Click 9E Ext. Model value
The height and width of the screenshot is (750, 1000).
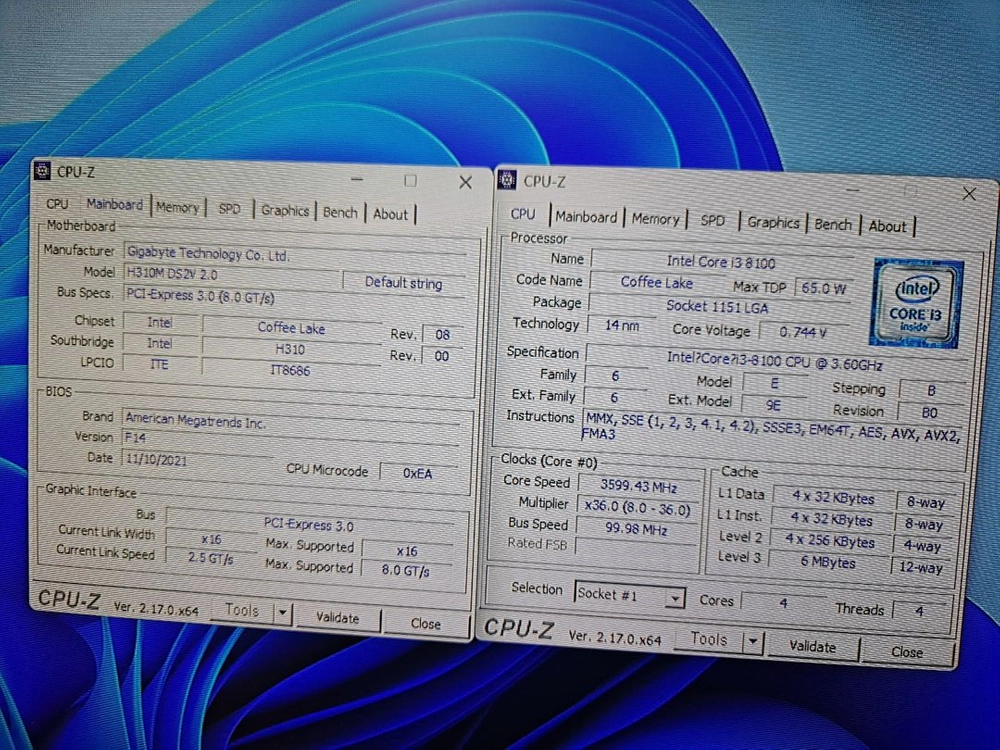coord(774,406)
